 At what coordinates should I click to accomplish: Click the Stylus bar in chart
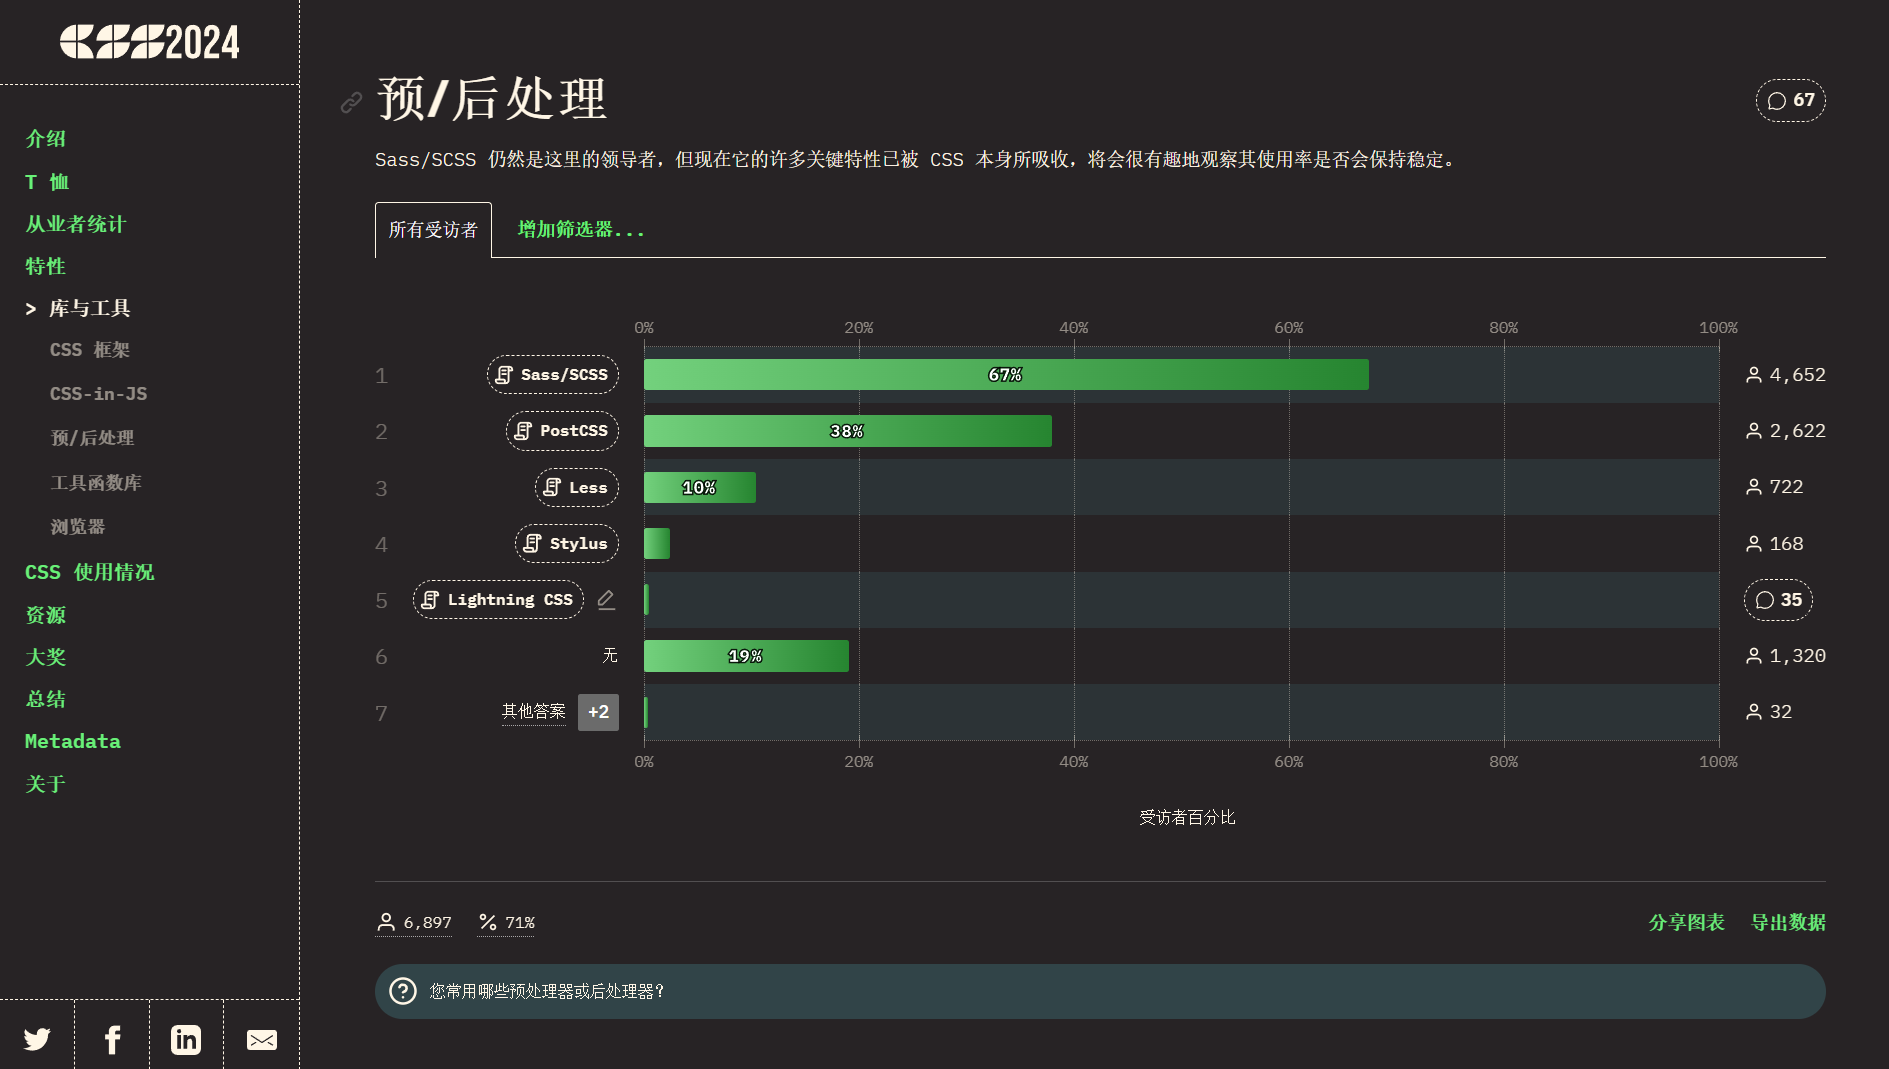click(657, 544)
